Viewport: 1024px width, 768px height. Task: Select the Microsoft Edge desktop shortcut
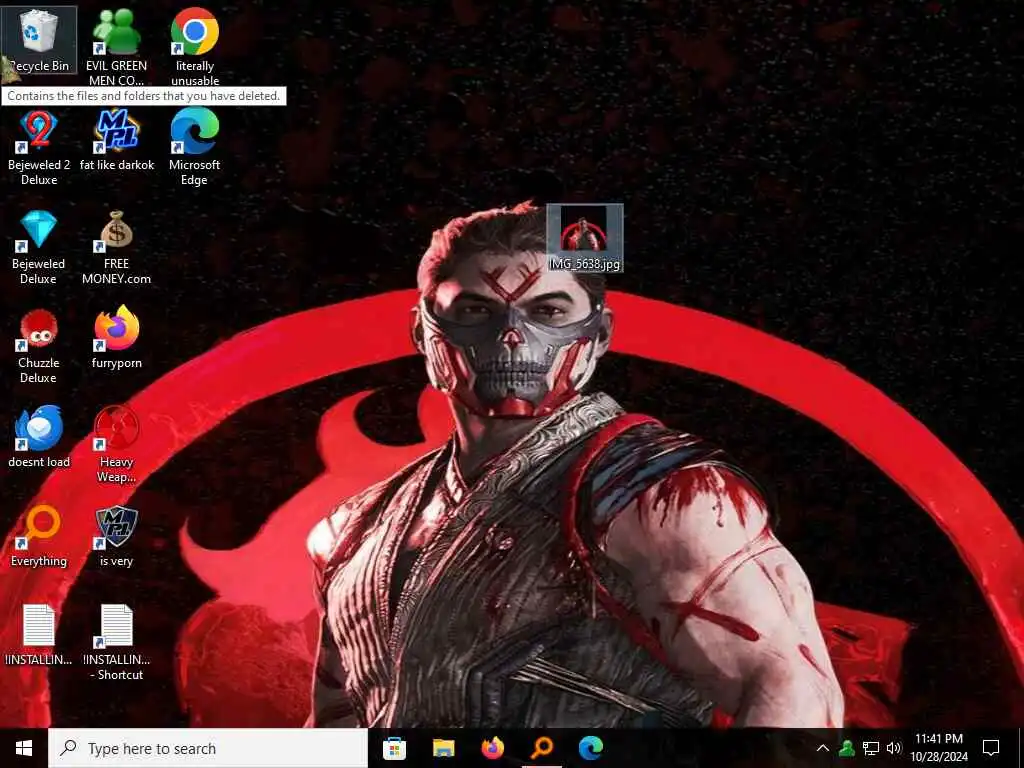[x=195, y=147]
